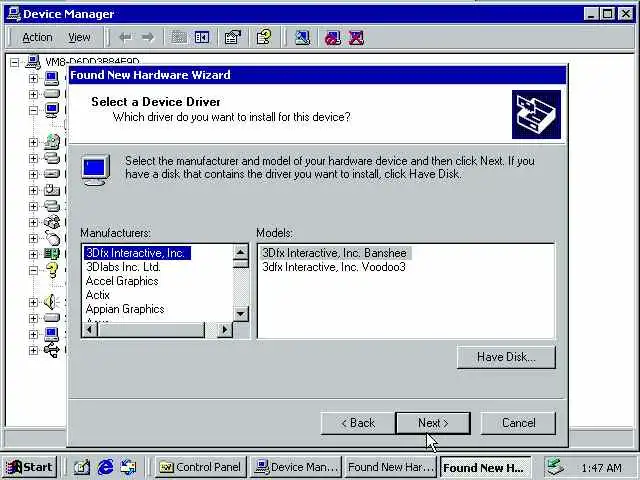Screen dimensions: 640x480
Task: Expand the green network adapter node
Action: [x=33, y=254]
